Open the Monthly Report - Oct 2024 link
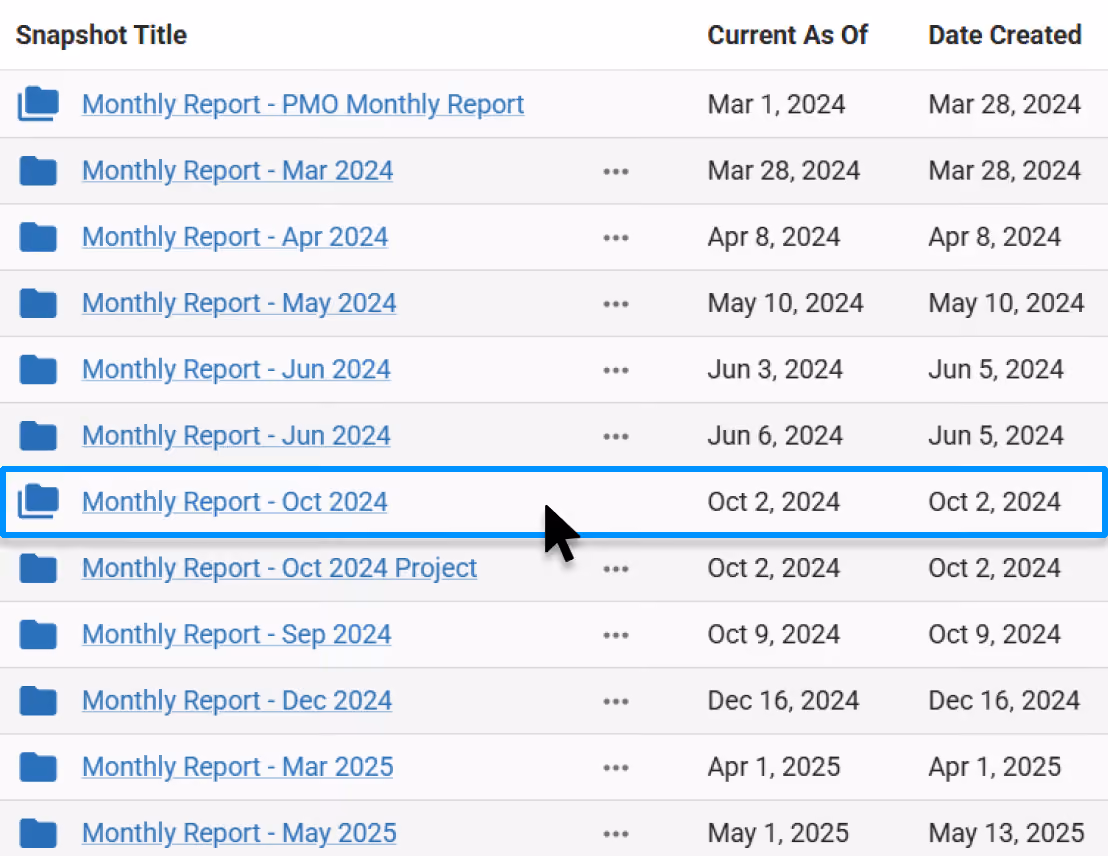This screenshot has height=856, width=1108. (x=235, y=502)
